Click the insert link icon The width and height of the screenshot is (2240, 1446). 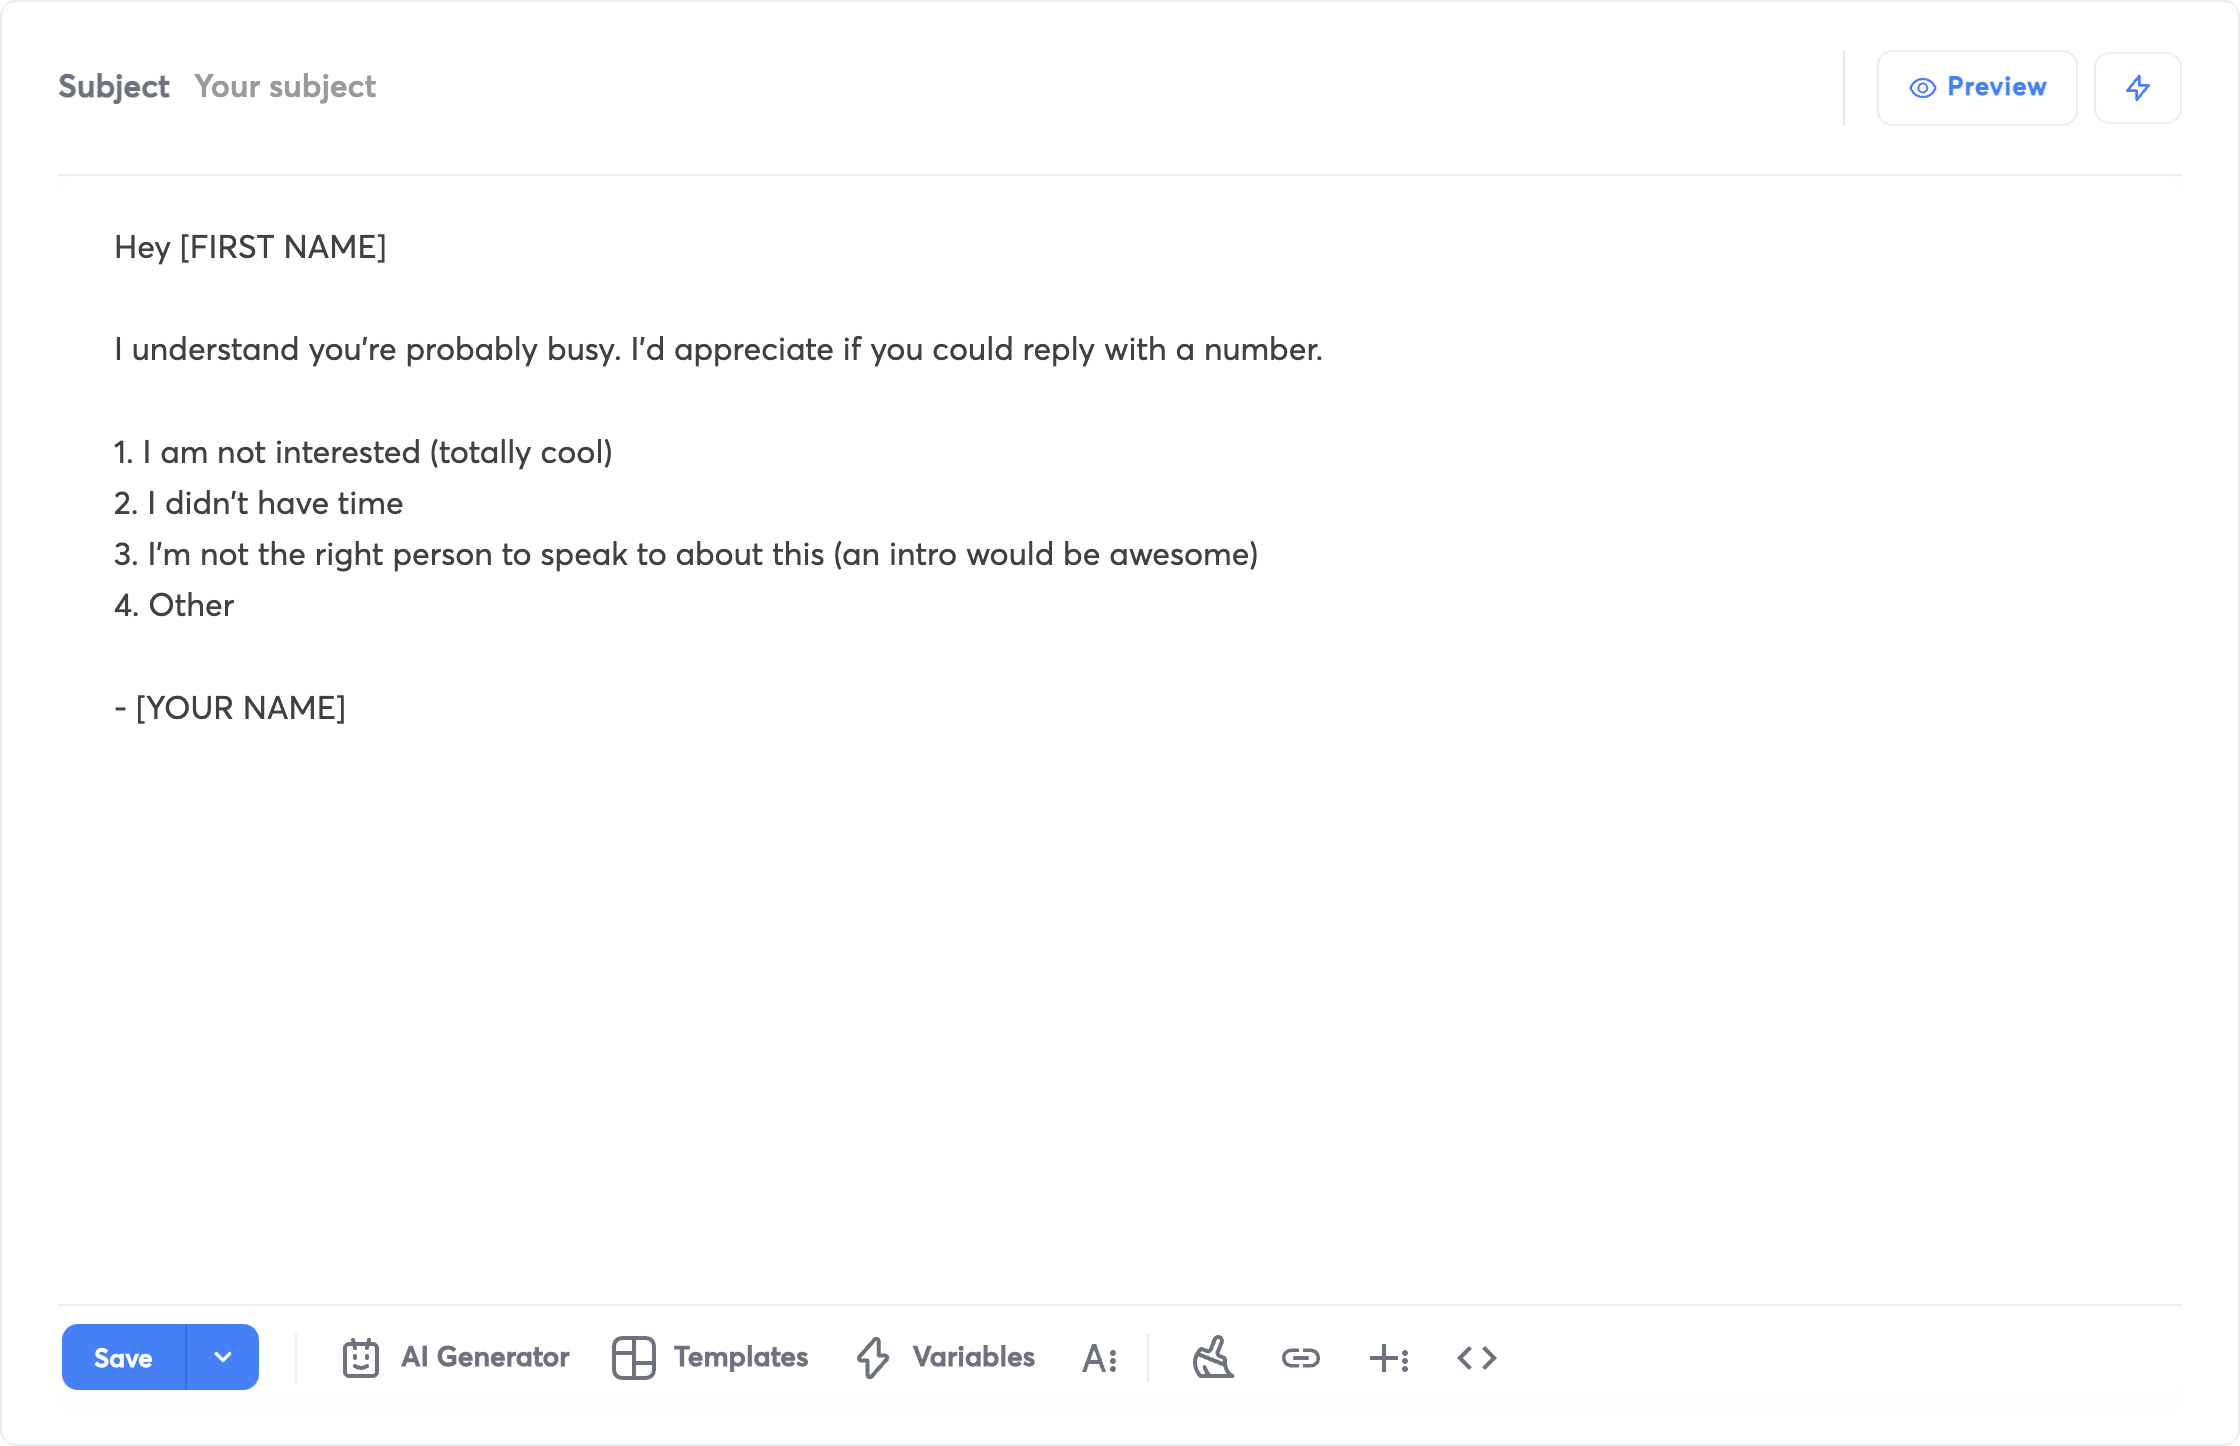pos(1301,1358)
